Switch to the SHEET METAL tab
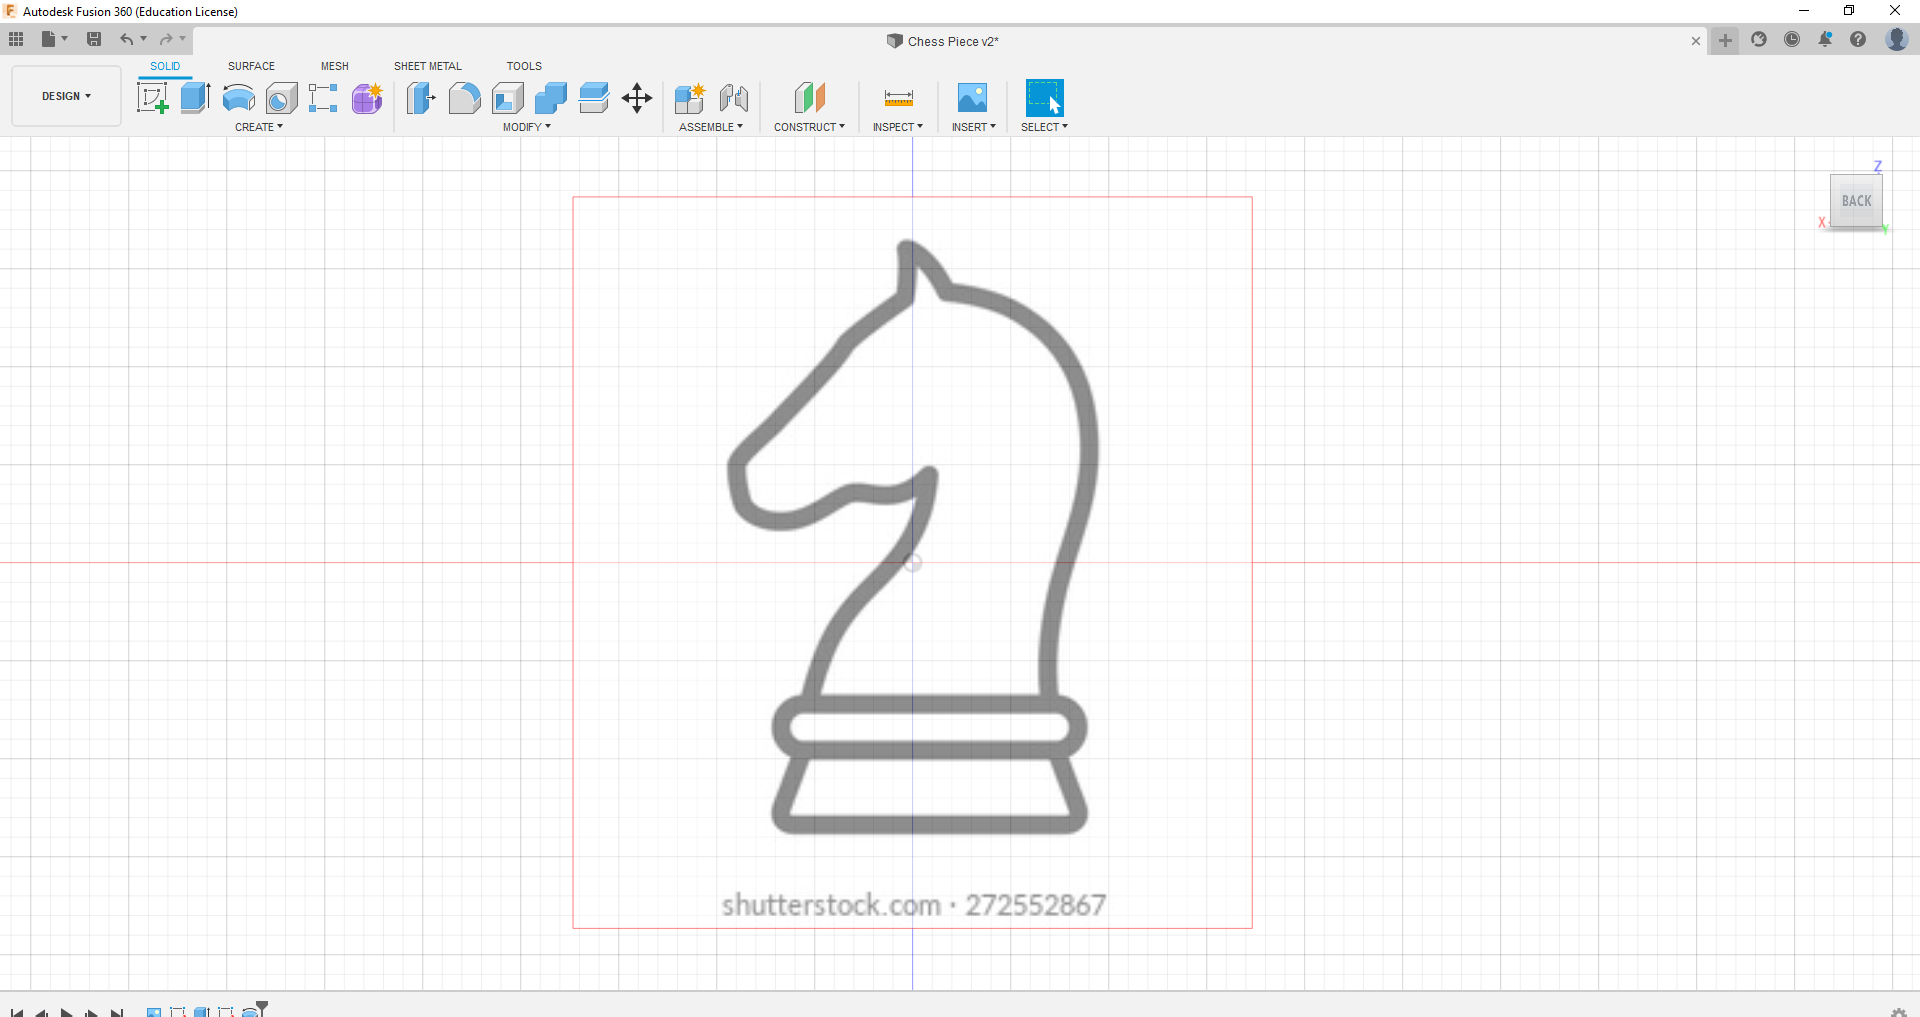Screen dimensions: 1920x1017 click(x=428, y=66)
